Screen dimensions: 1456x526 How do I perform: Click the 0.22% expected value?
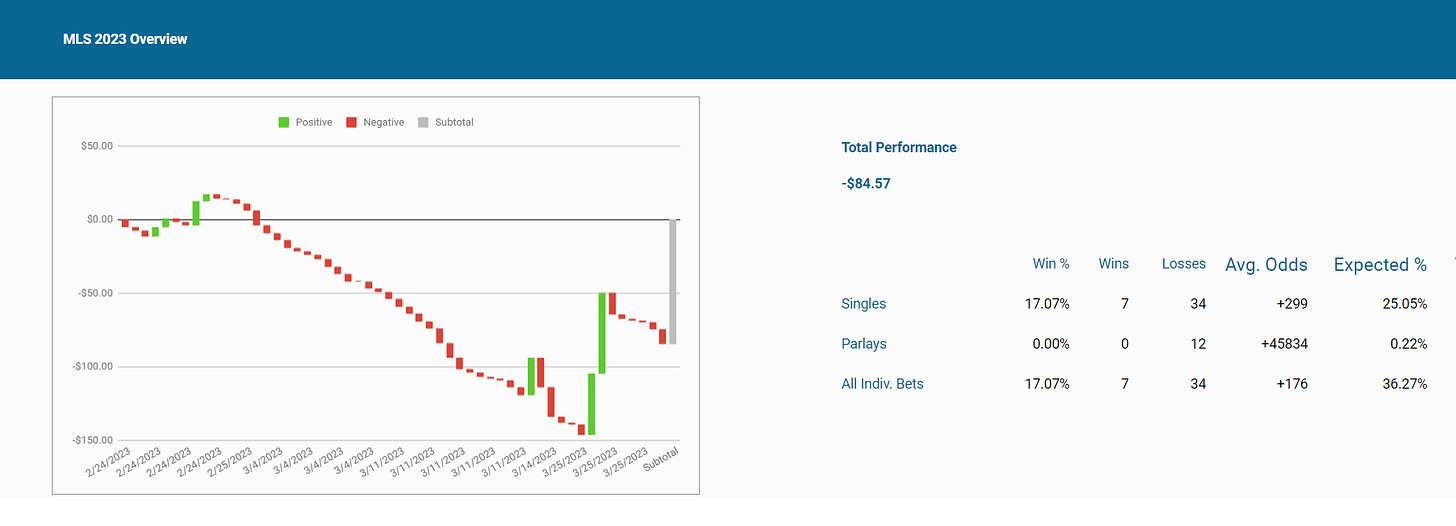pyautogui.click(x=1407, y=344)
